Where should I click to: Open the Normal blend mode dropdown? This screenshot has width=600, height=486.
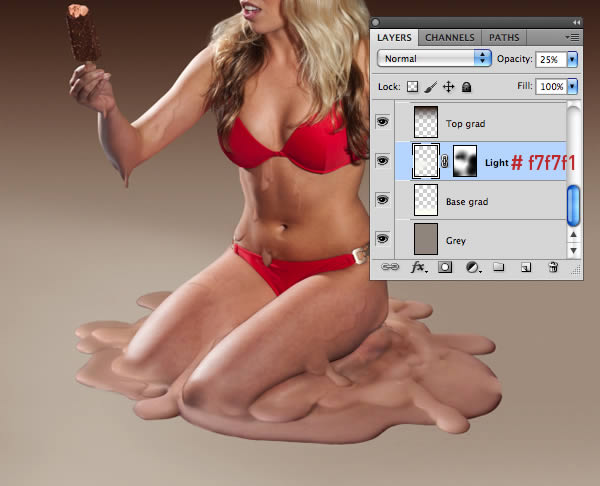[x=434, y=59]
